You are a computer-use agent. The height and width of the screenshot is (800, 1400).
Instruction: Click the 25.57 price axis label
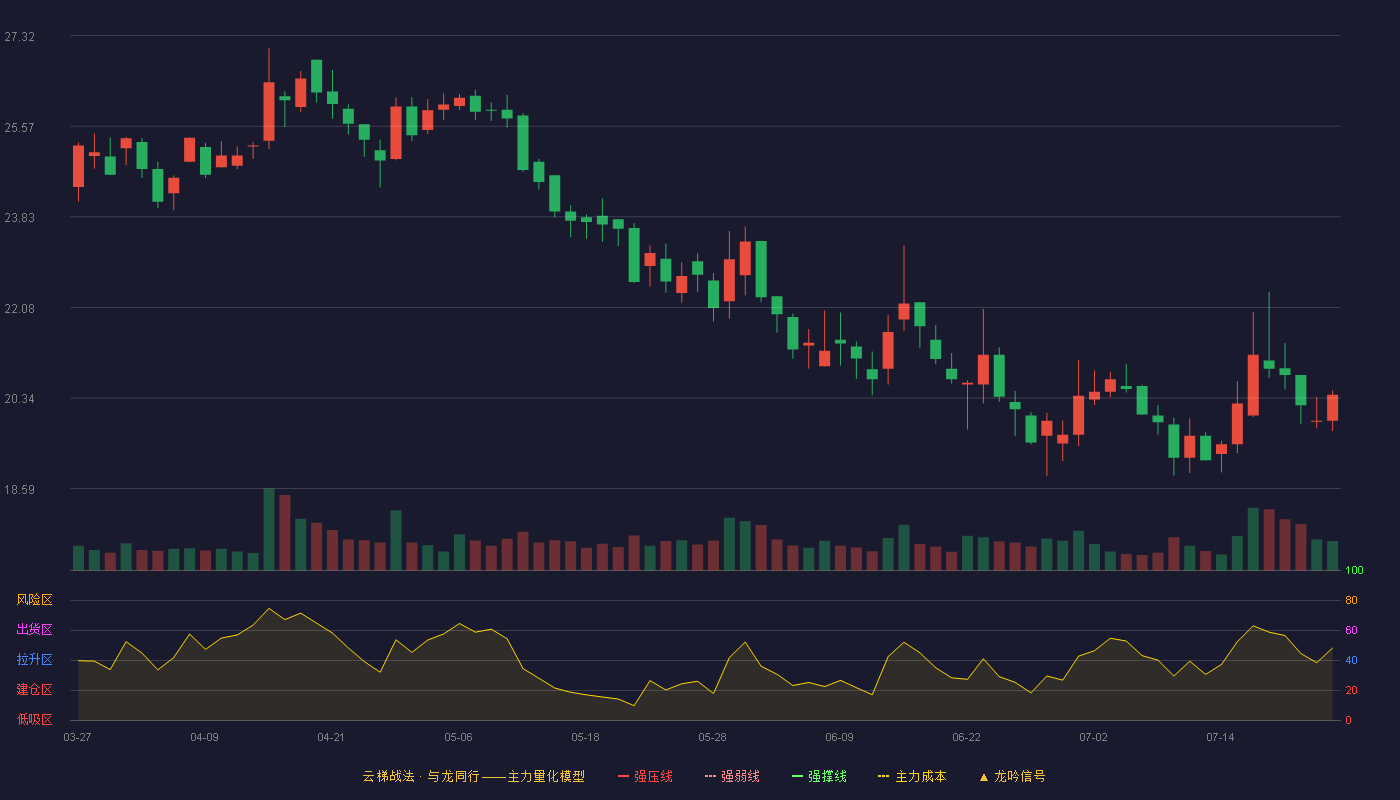[x=19, y=128]
